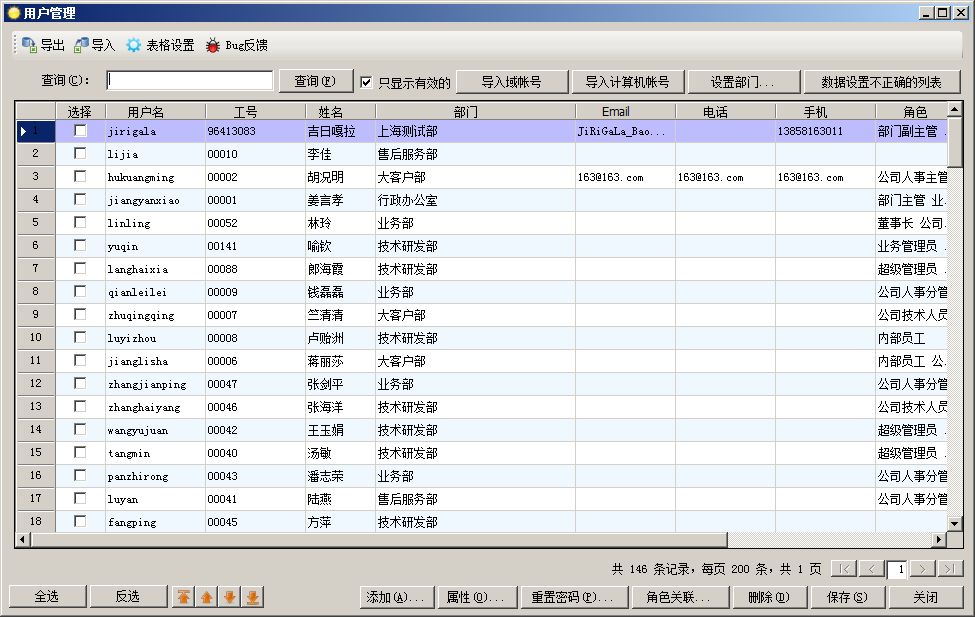Open 属性(O)... button

pos(477,598)
